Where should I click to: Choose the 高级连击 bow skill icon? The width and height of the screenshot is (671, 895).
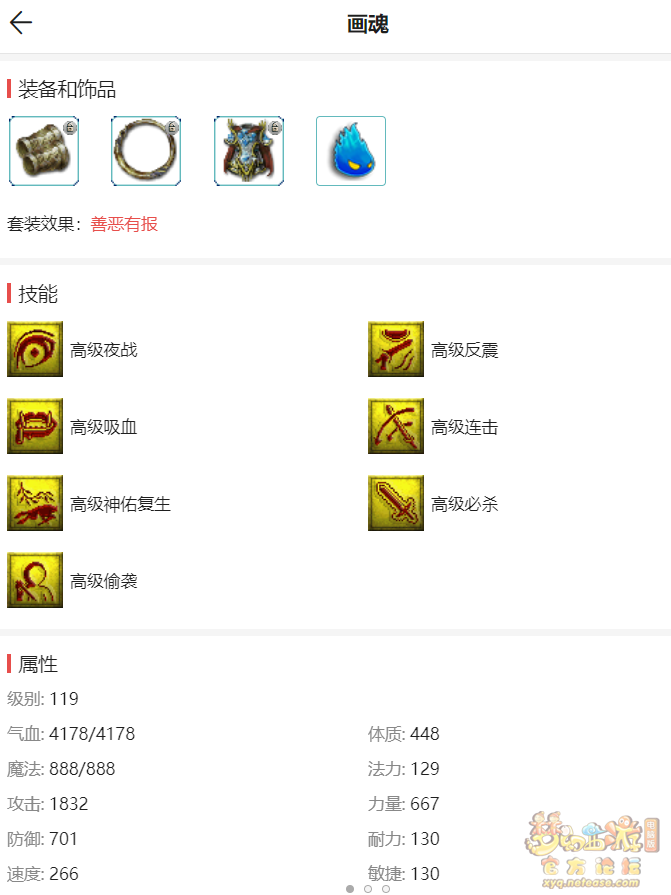point(396,426)
